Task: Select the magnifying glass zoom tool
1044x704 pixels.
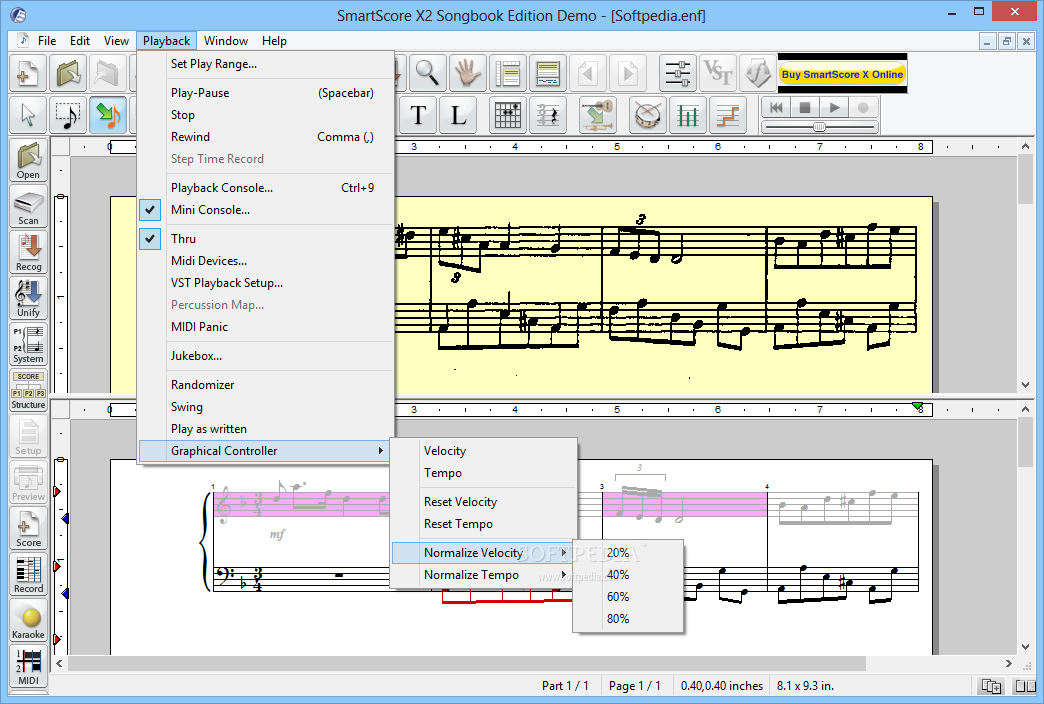Action: coord(427,73)
